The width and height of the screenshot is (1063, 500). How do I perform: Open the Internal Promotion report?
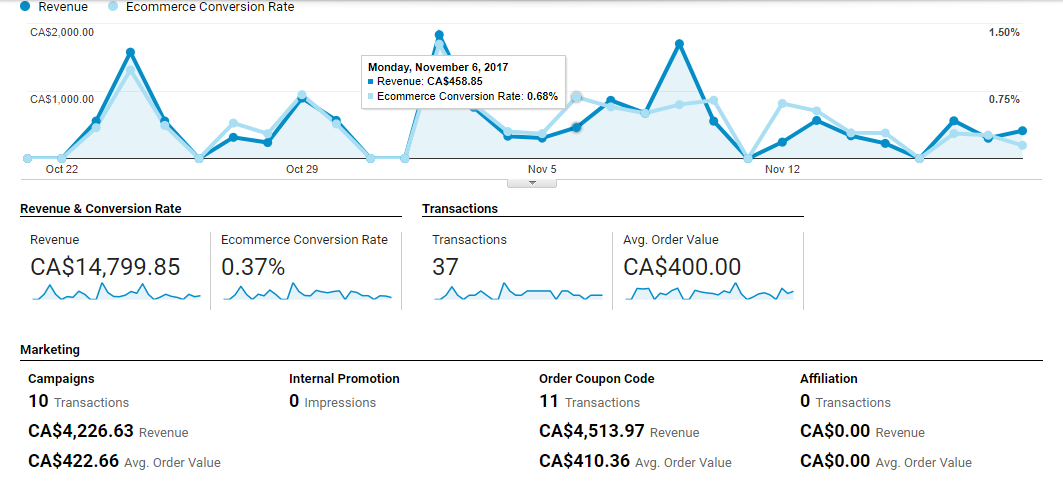point(344,379)
